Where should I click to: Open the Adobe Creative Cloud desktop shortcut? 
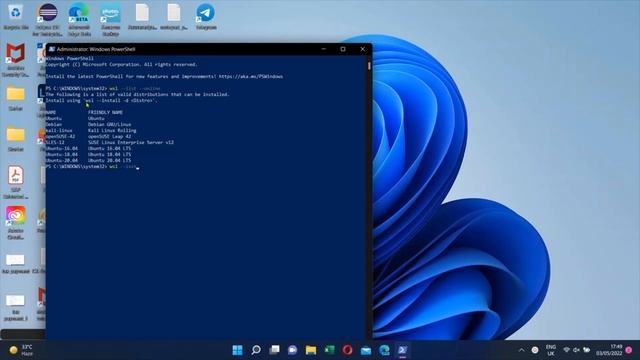click(16, 222)
